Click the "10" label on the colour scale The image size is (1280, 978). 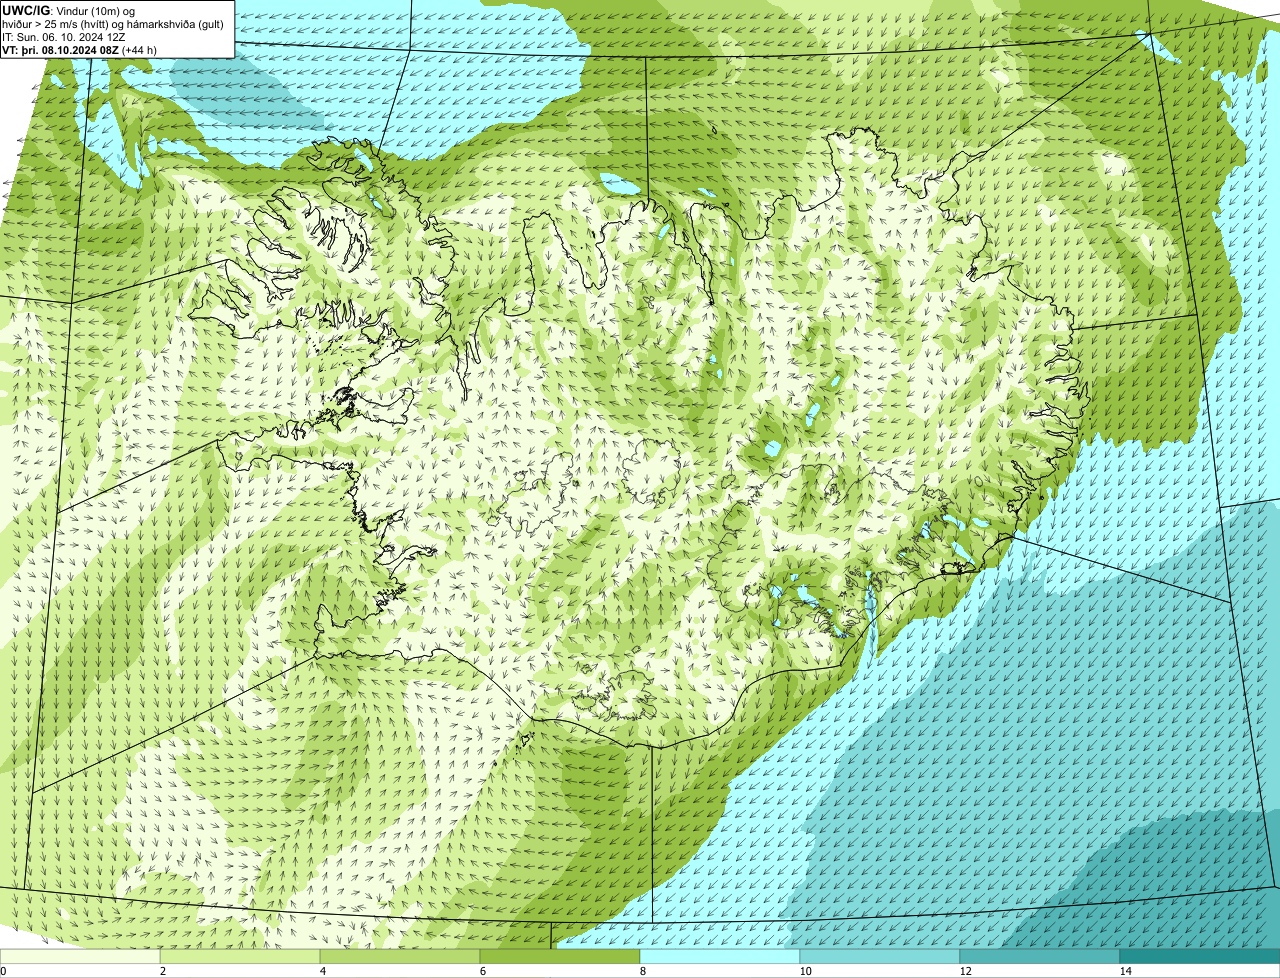[x=805, y=971]
